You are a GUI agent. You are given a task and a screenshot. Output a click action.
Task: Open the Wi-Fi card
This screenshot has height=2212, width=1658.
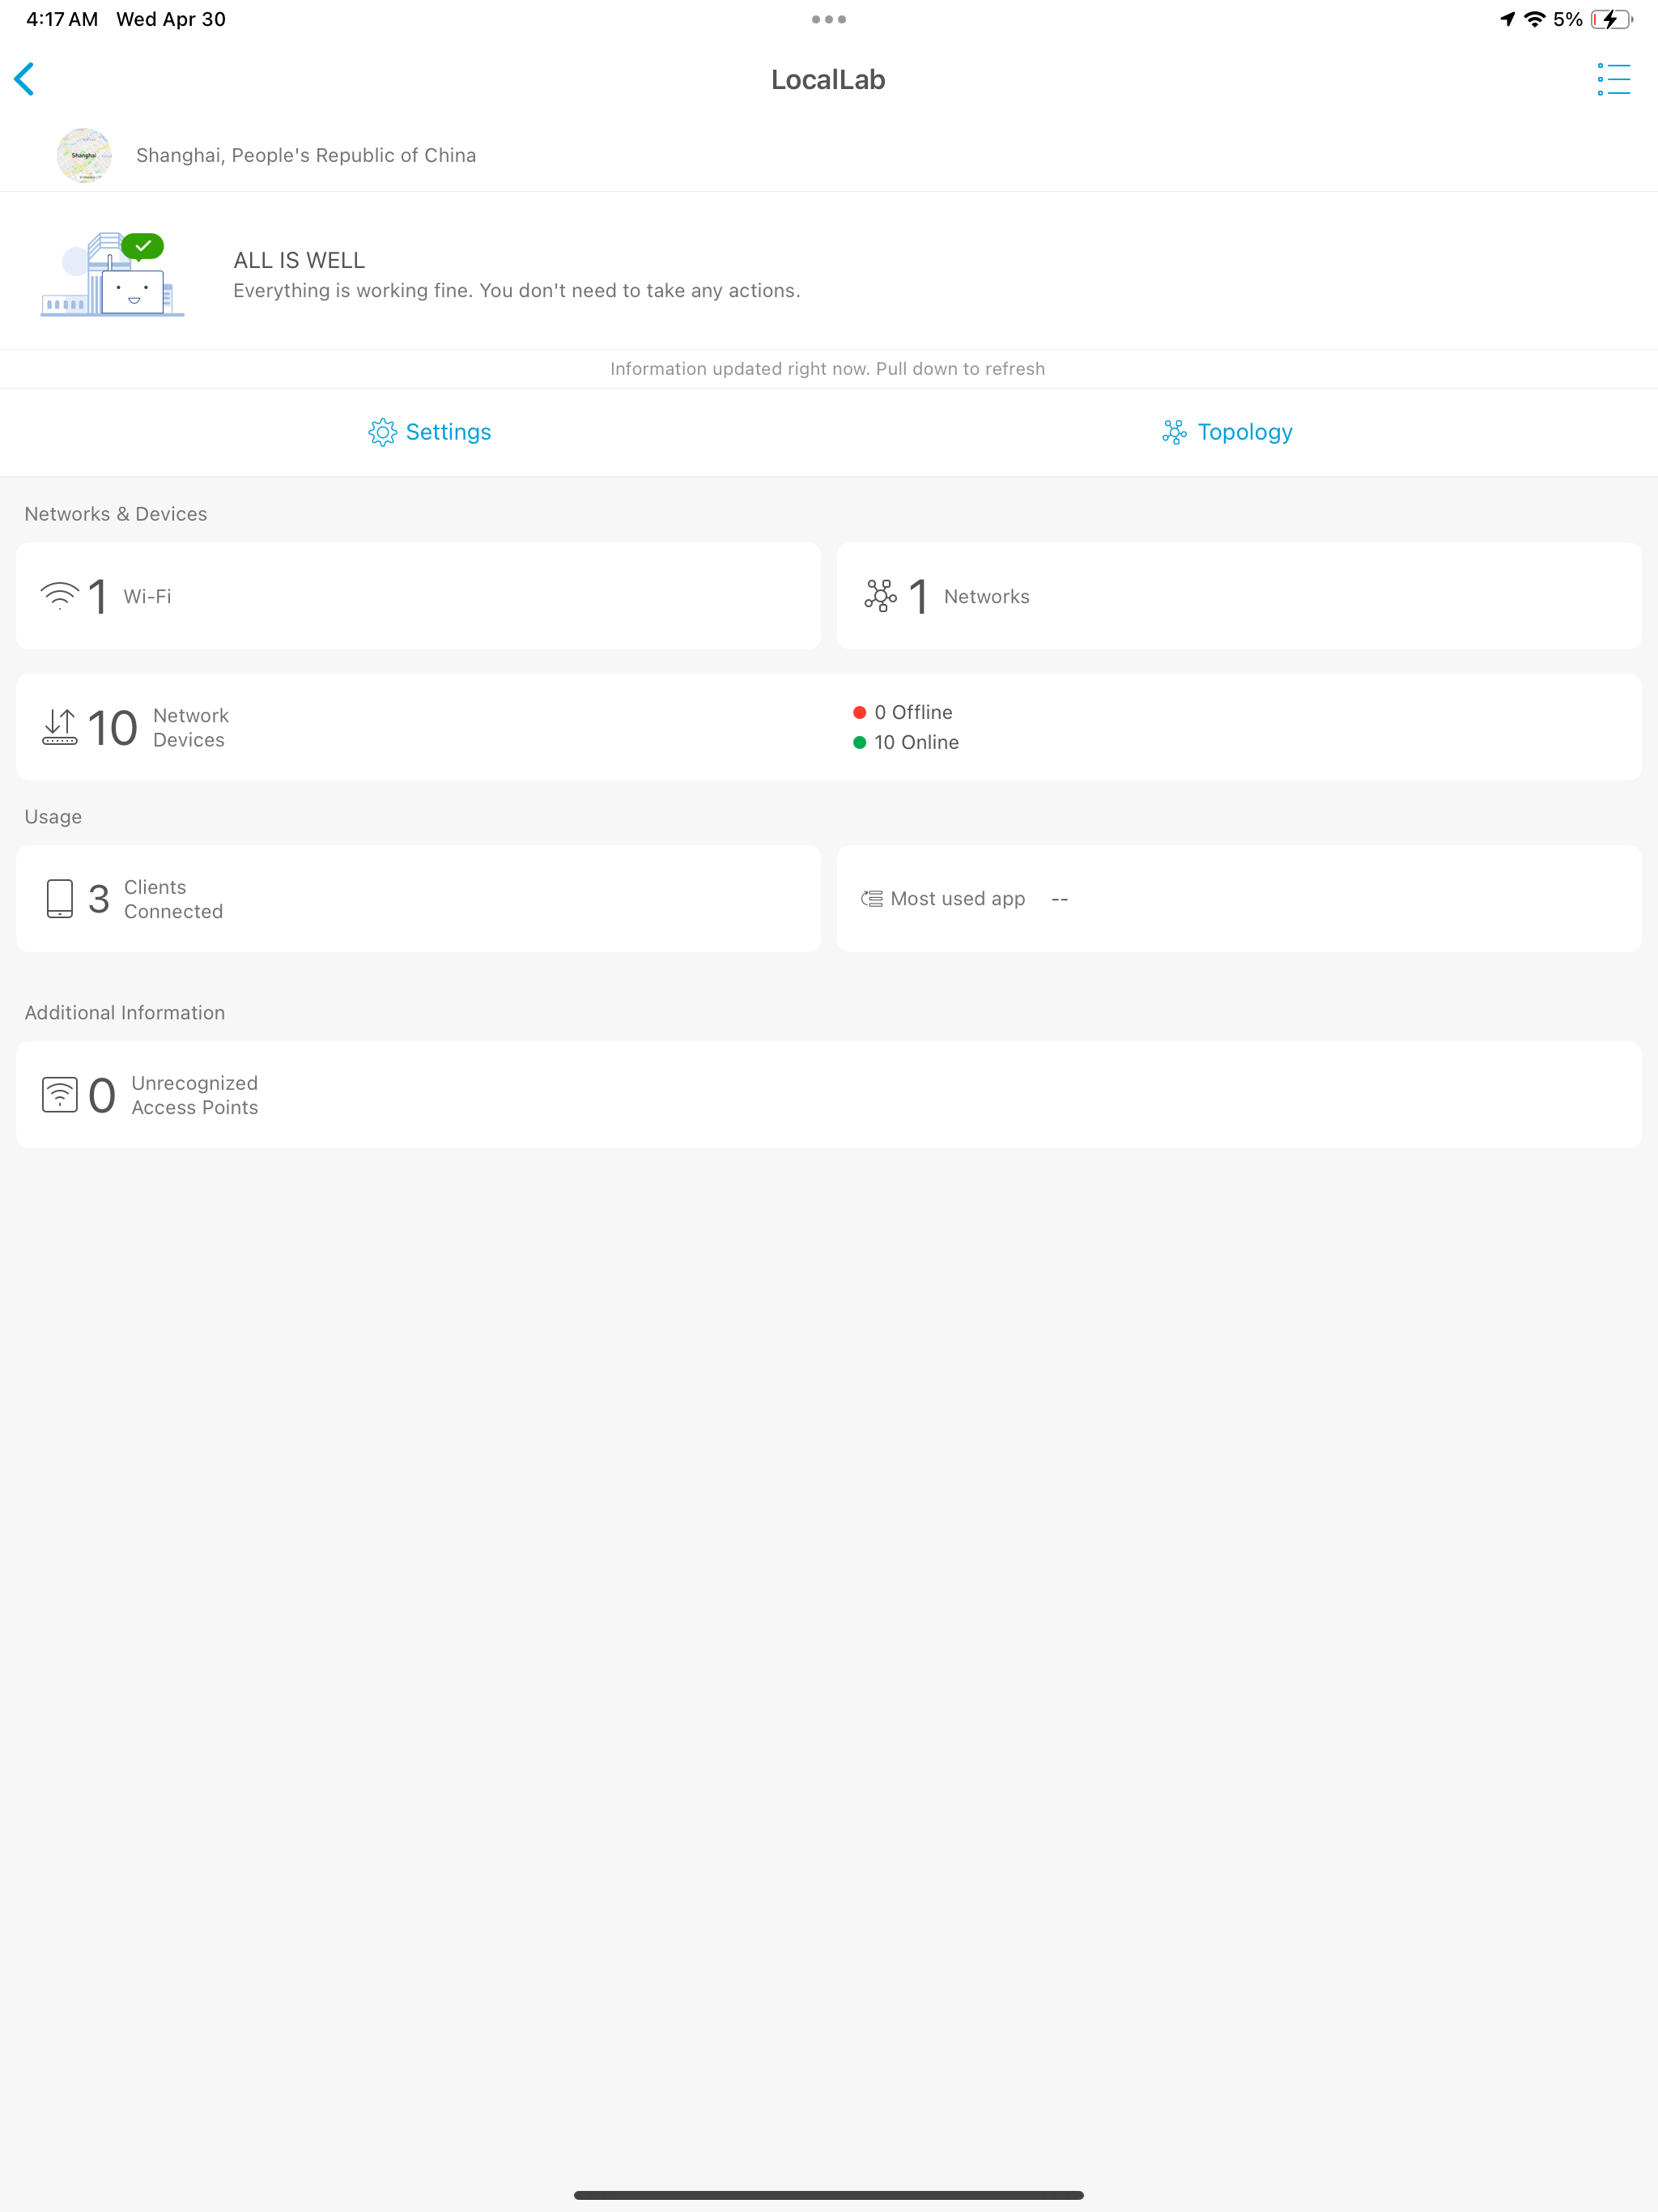click(x=418, y=596)
